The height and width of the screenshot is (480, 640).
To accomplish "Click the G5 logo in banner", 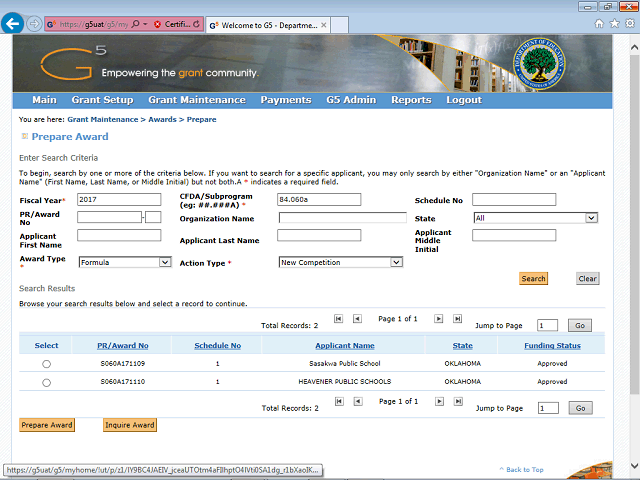I will pos(73,63).
